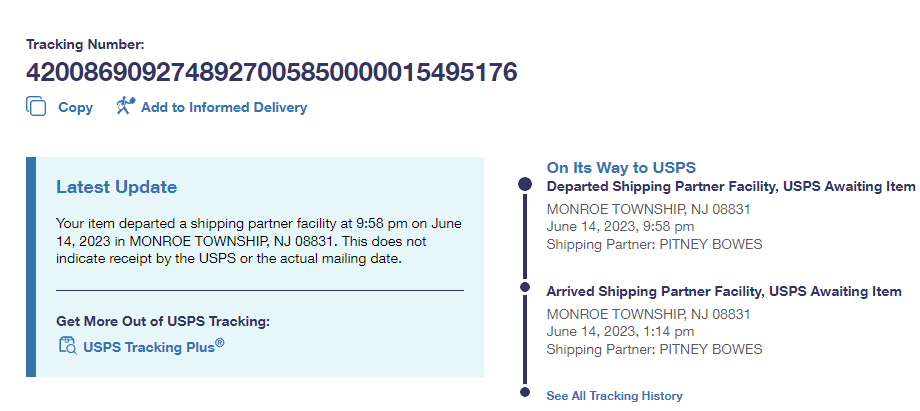Click the timeline dot for the Departed event

tap(525, 185)
